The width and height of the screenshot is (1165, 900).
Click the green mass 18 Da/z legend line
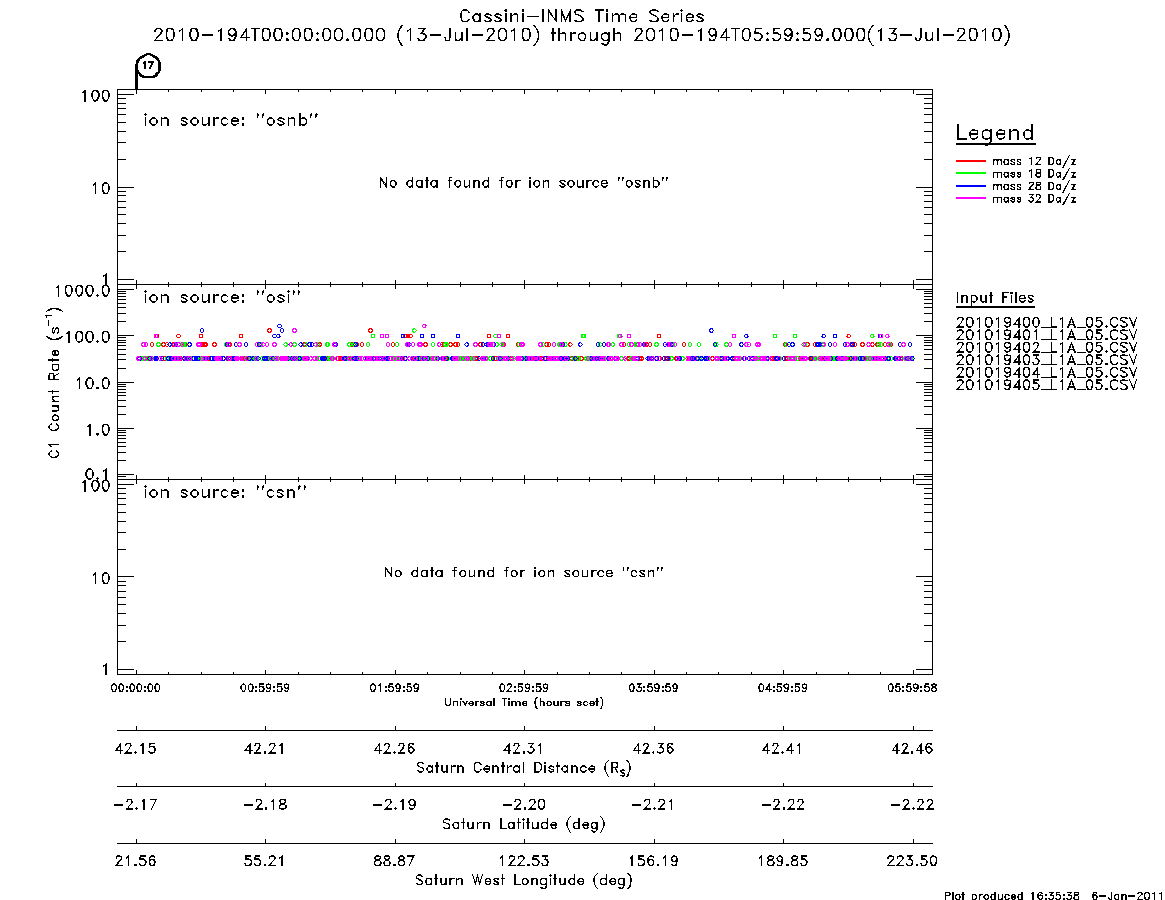pos(970,173)
